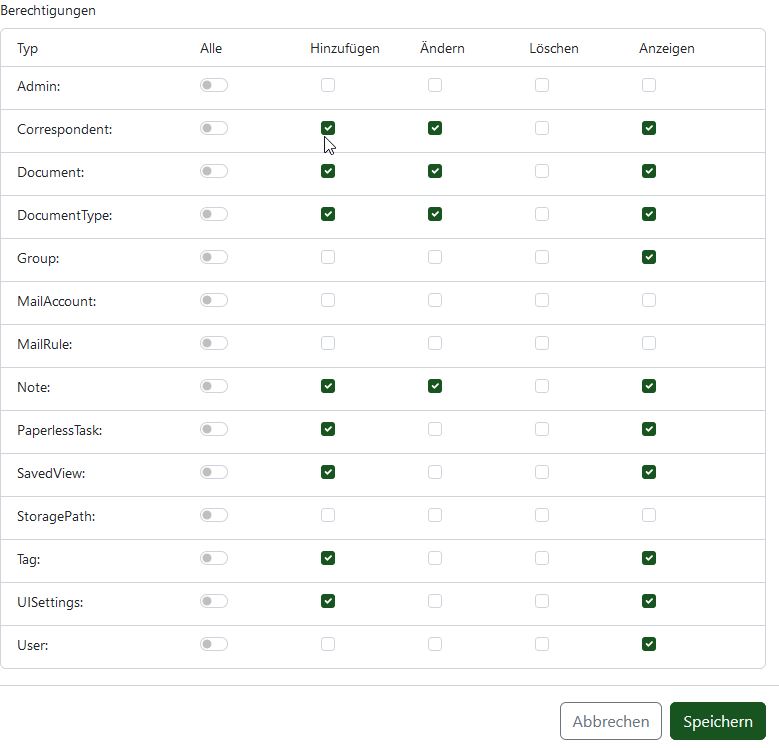Viewport: 779px width, 748px height.
Task: Click the Berechtigungen heading text
Action: click(48, 10)
